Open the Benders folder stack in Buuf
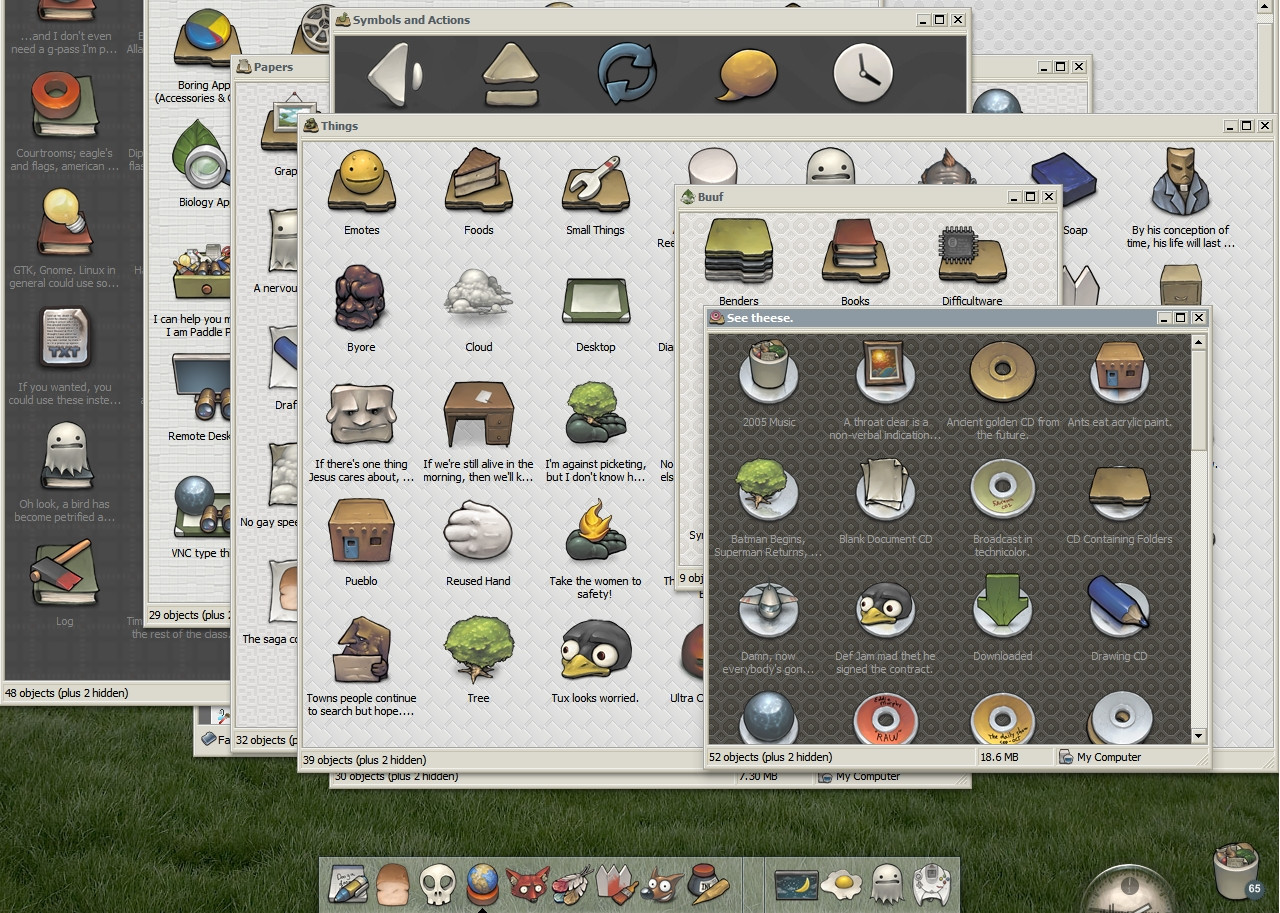Image resolution: width=1280 pixels, height=913 pixels. [738, 250]
